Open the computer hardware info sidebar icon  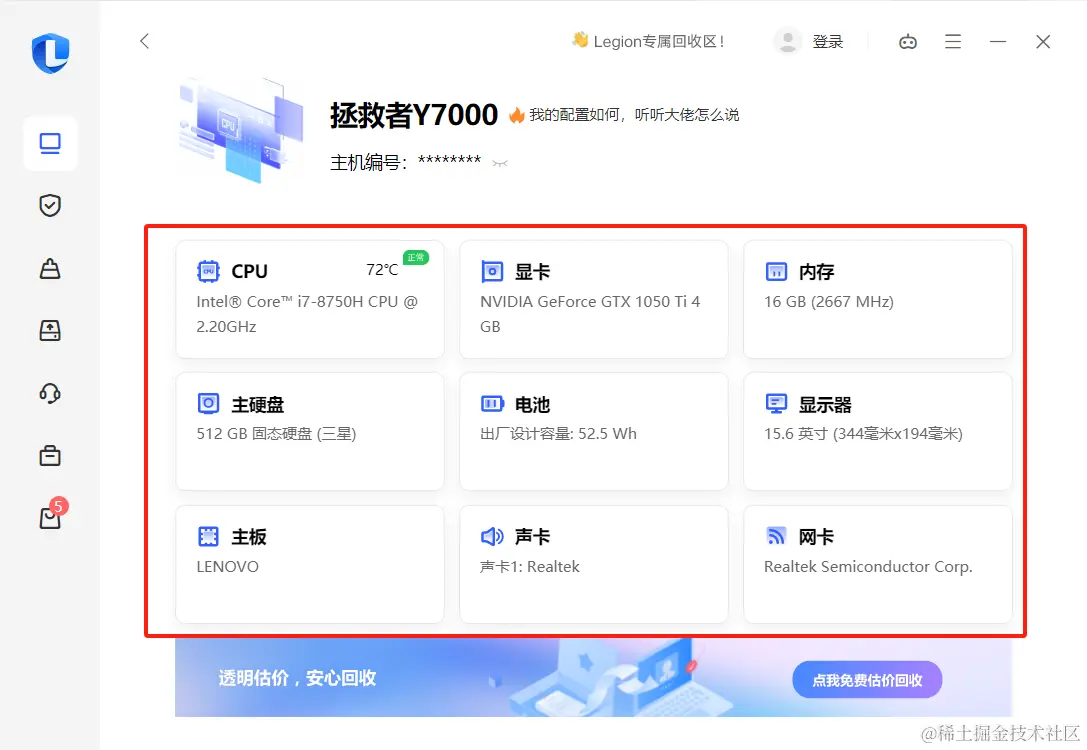click(50, 143)
